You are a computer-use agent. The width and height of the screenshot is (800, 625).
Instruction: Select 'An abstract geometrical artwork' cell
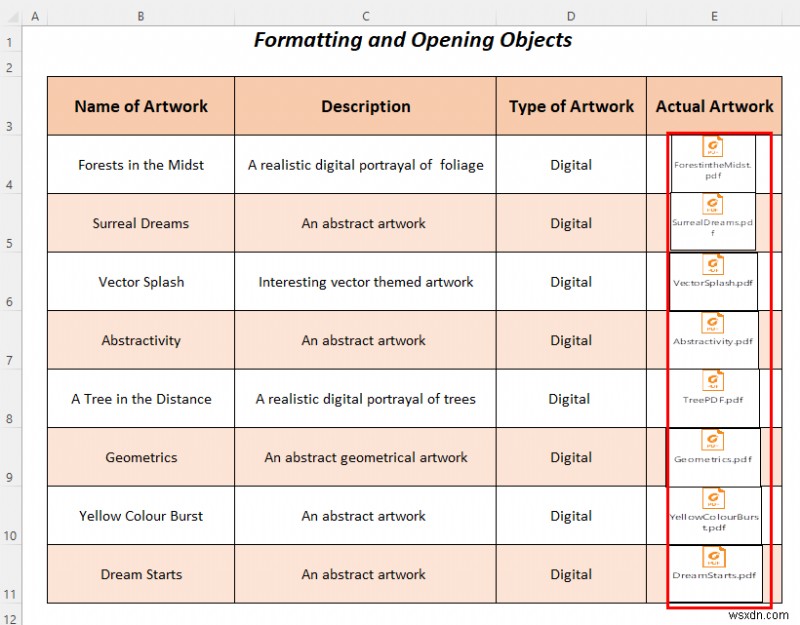[365, 457]
